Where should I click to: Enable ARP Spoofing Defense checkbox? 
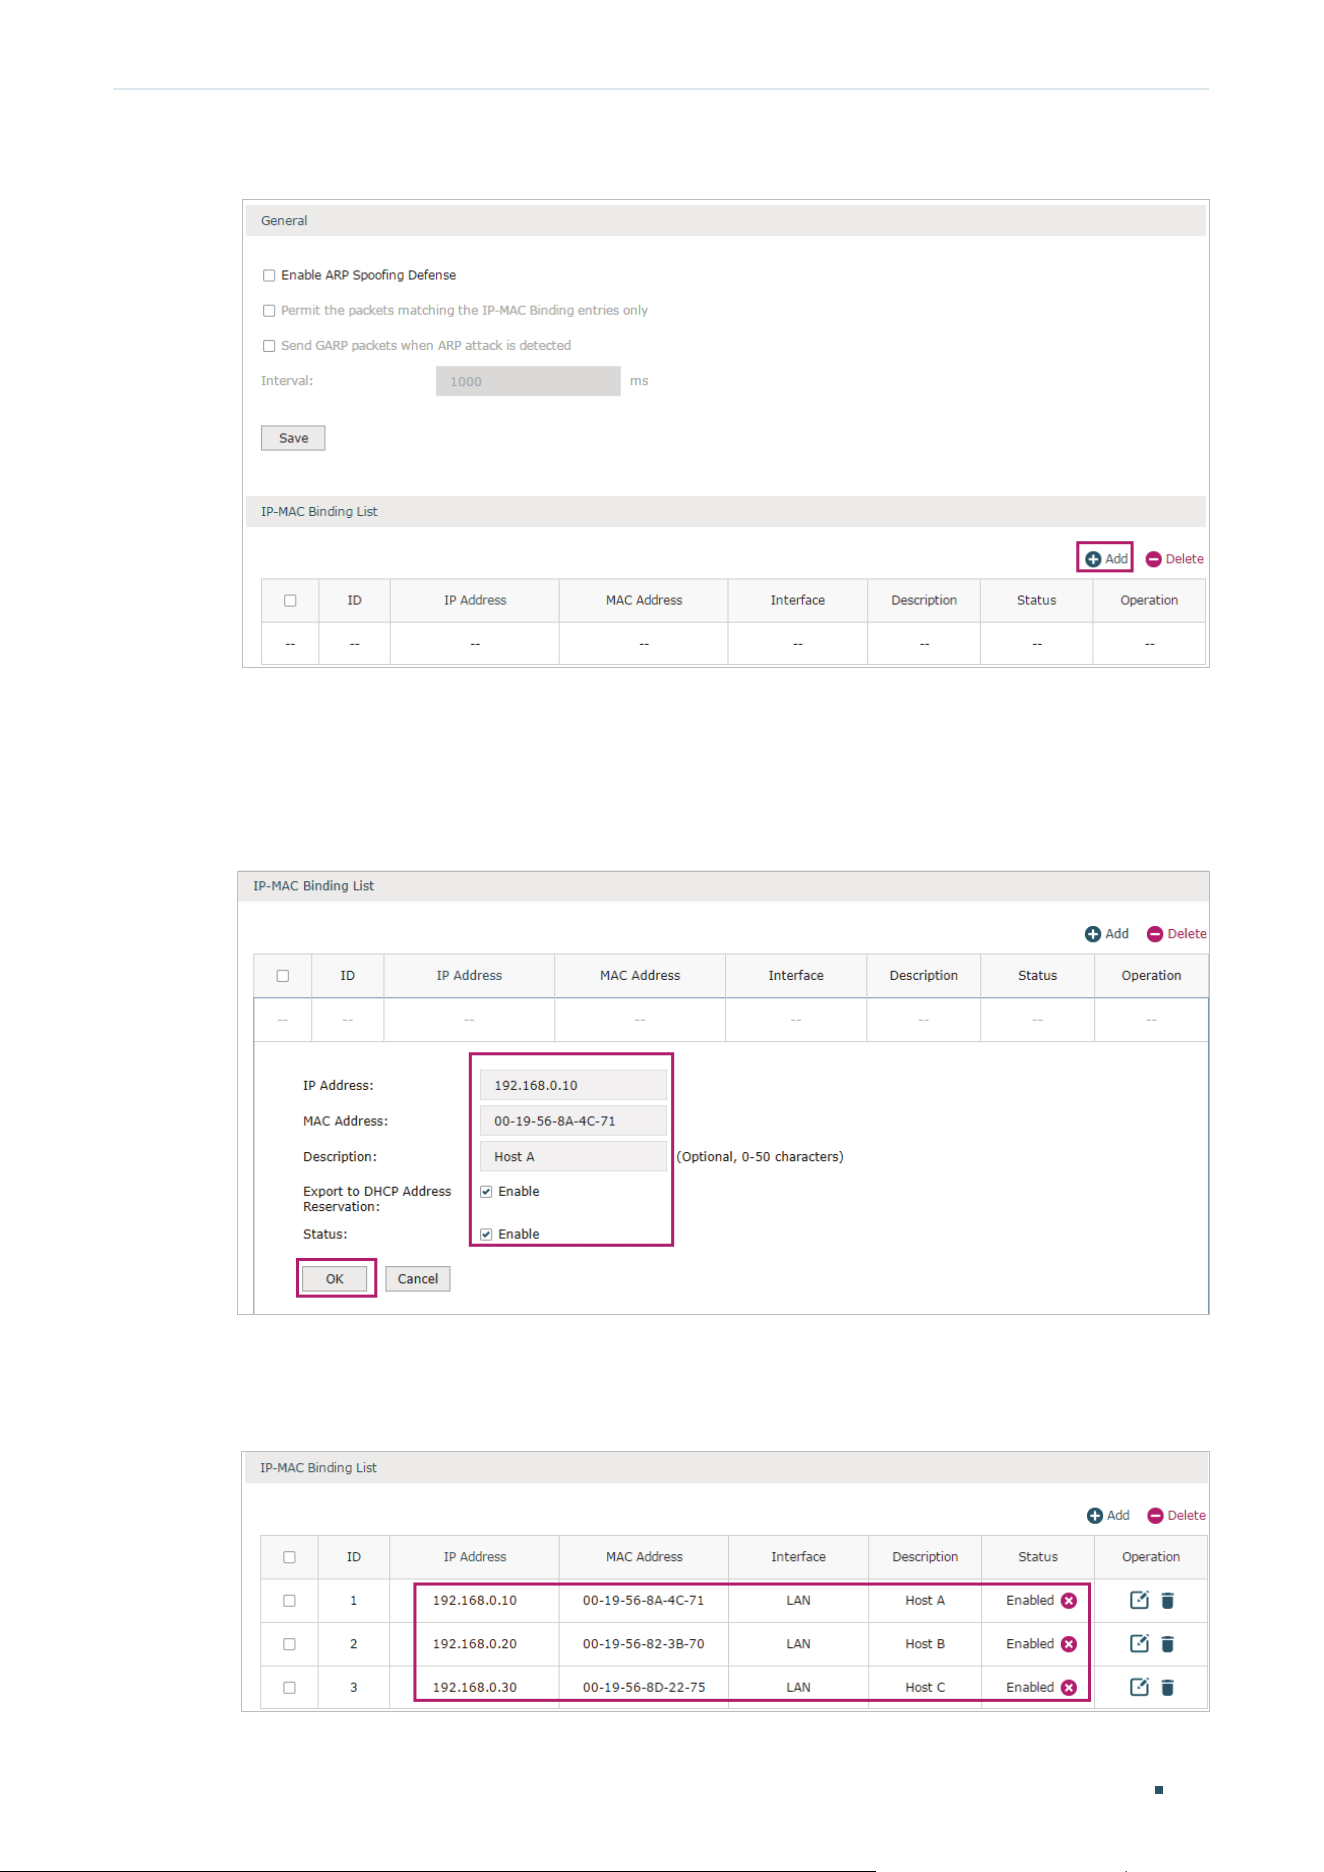pyautogui.click(x=269, y=275)
